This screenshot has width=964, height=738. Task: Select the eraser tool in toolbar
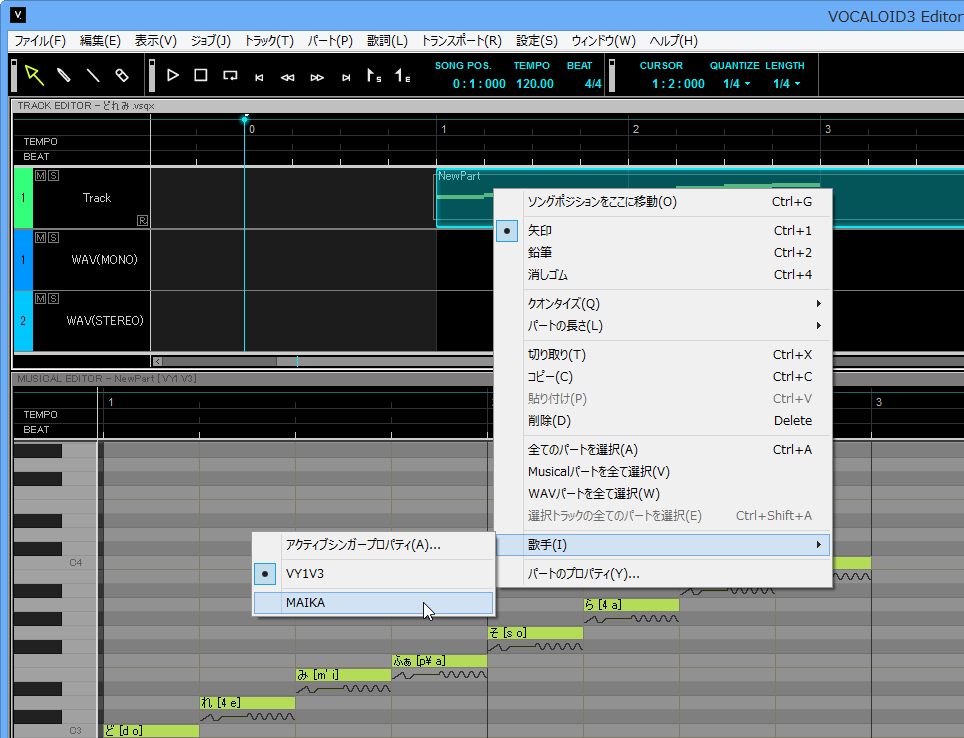click(122, 75)
